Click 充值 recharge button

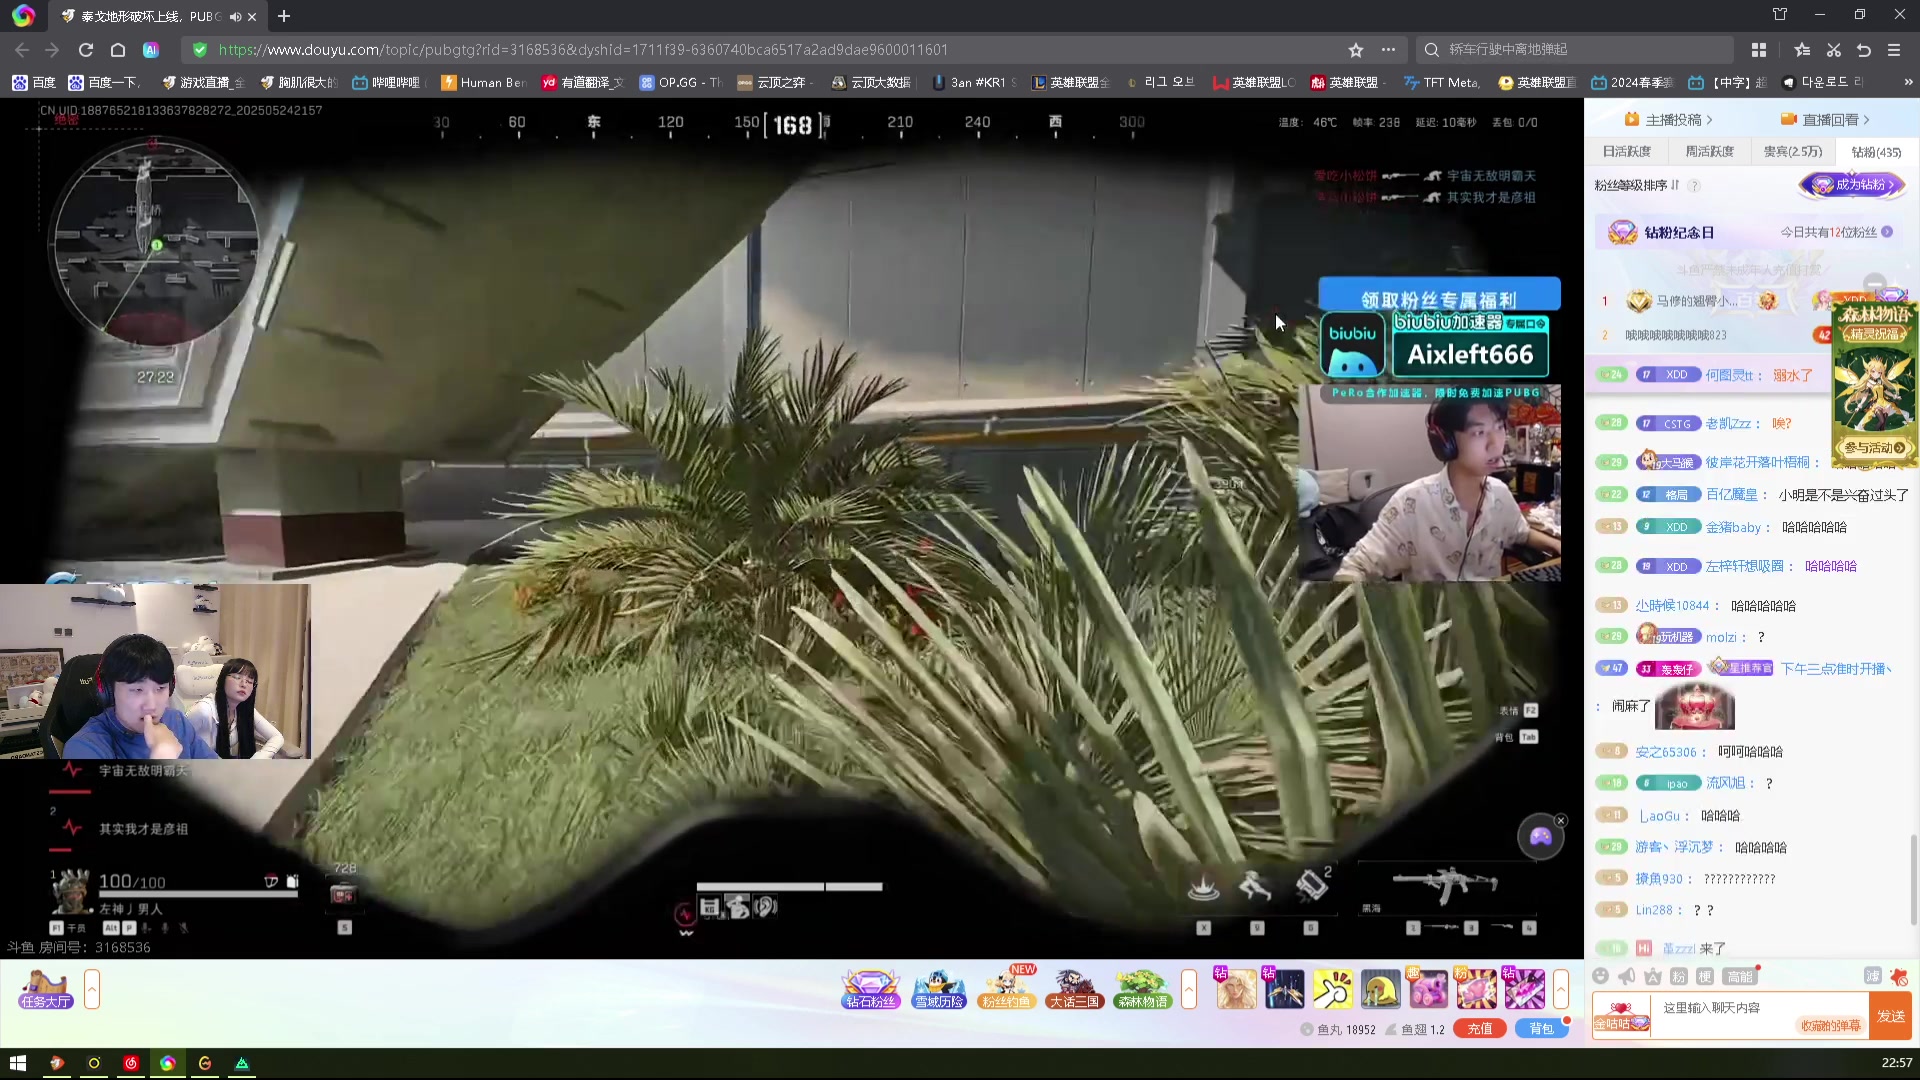1480,1029
